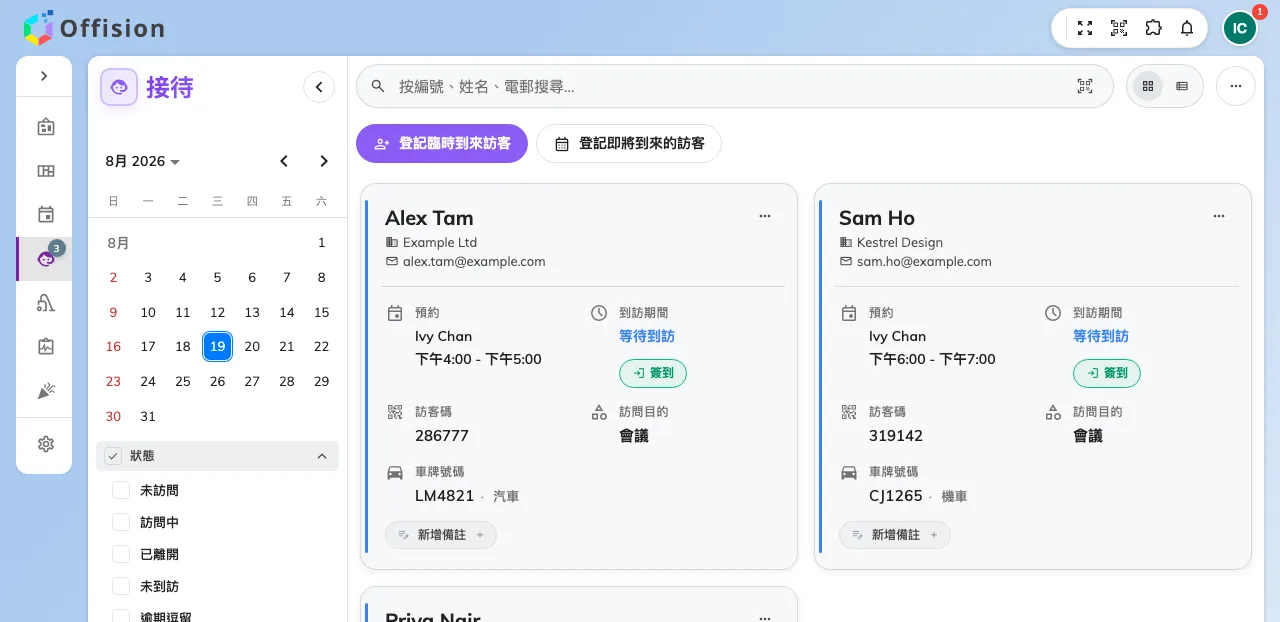
Task: Open settings gear in sidebar
Action: [45, 444]
